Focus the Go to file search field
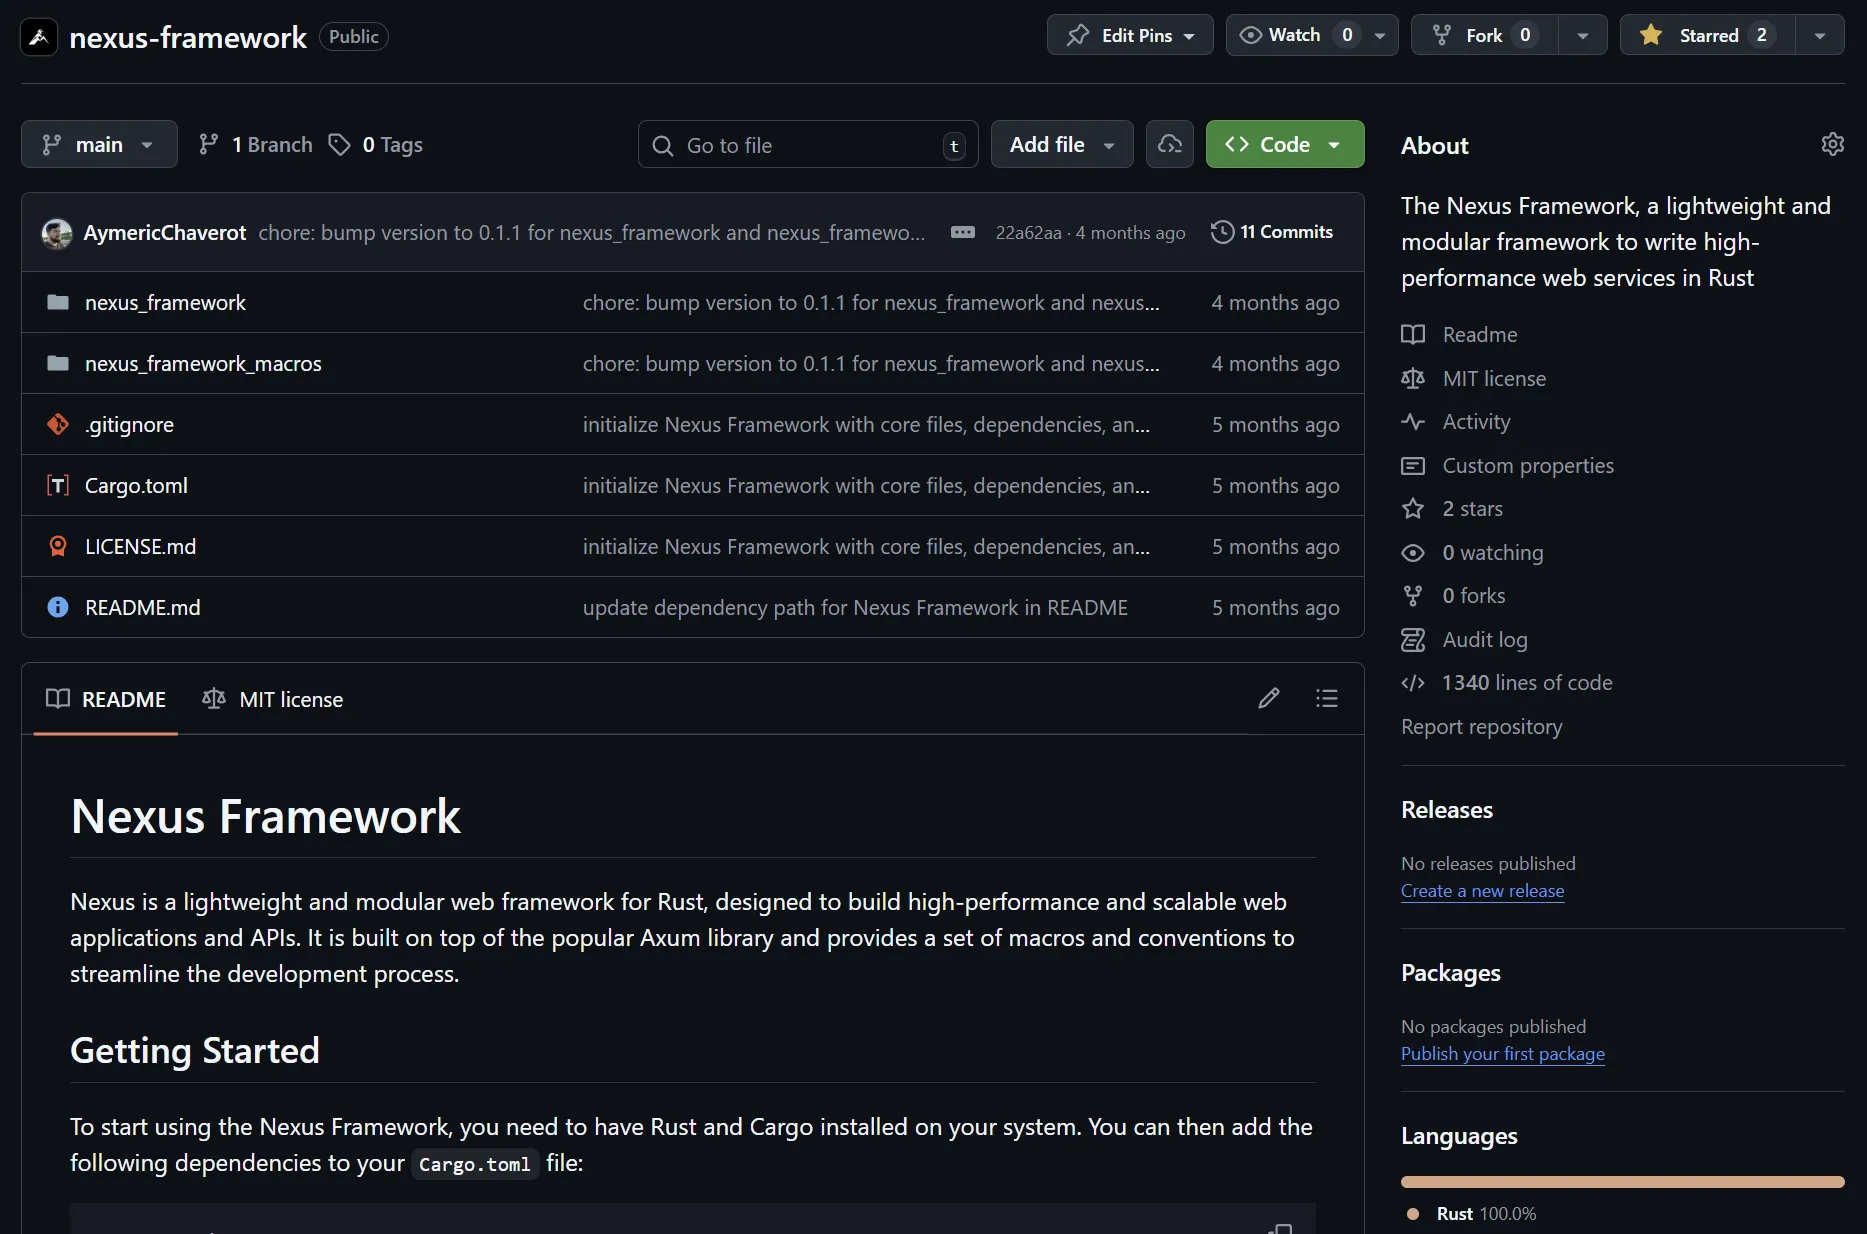Image resolution: width=1867 pixels, height=1234 pixels. click(808, 145)
